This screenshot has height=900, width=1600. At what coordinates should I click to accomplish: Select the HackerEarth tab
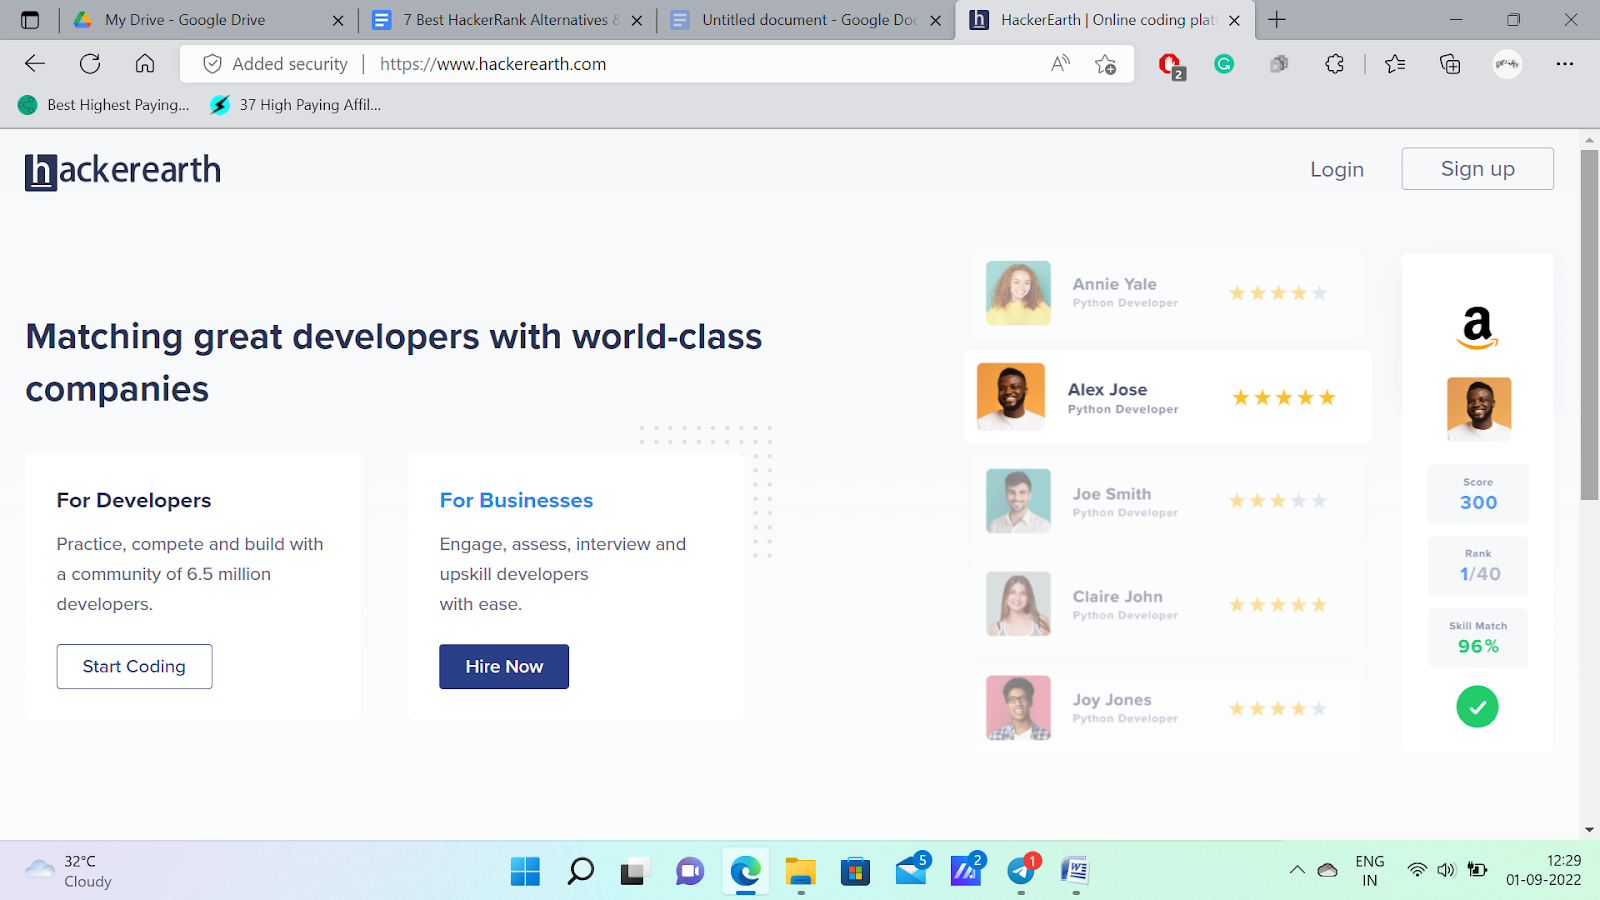1107,20
